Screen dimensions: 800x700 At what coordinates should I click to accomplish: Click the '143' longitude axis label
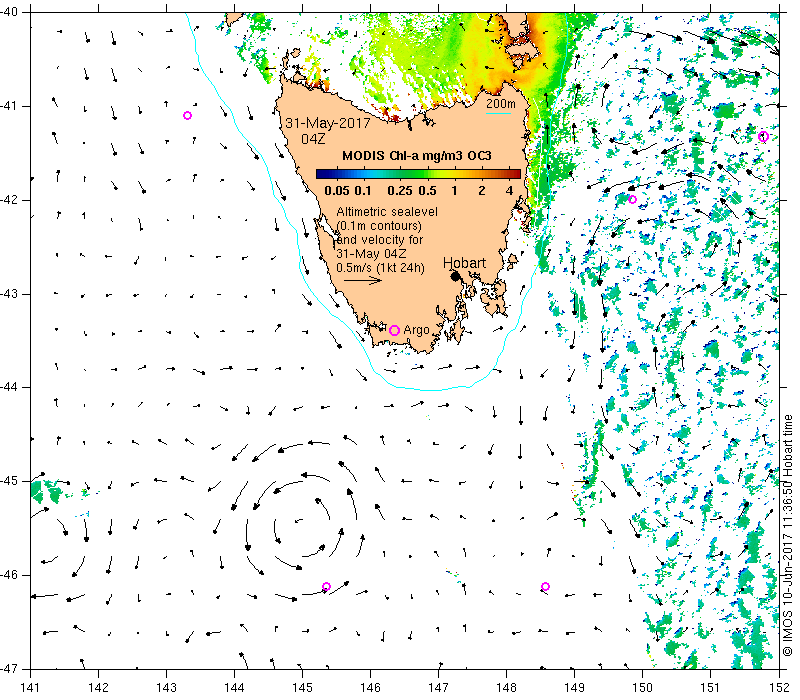tap(166, 687)
